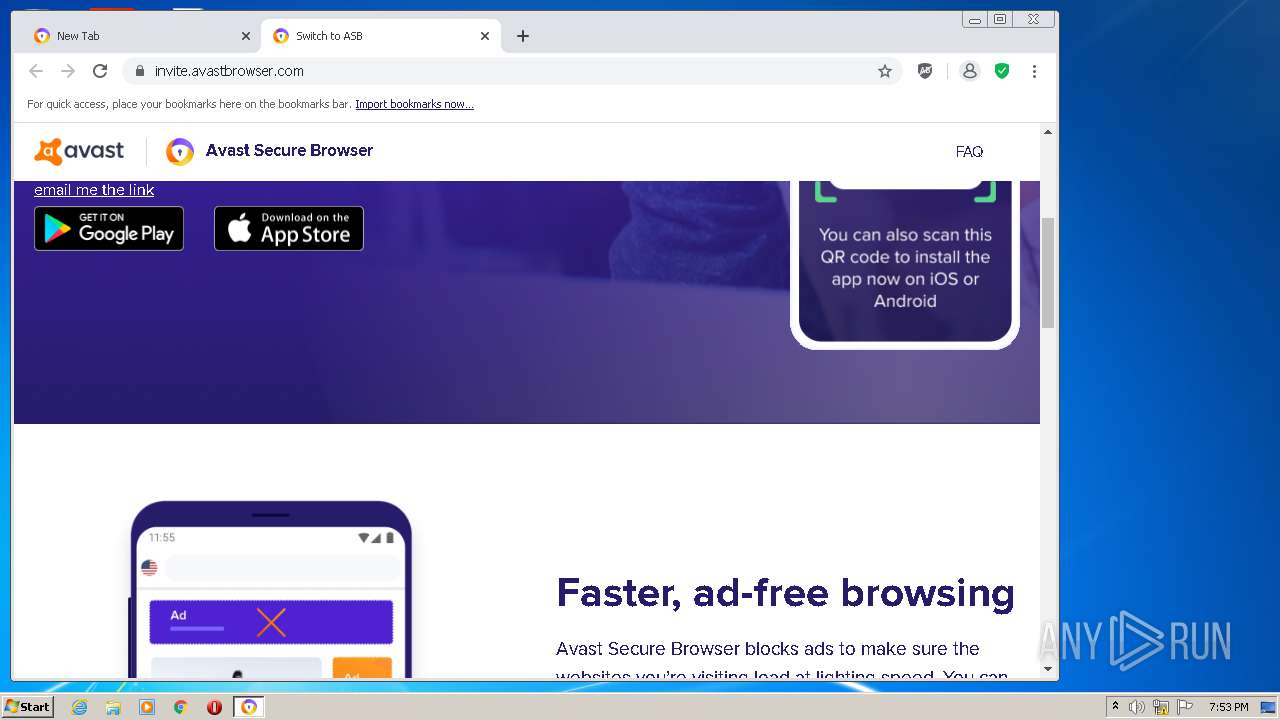Click the address bar URL field
Image resolution: width=1280 pixels, height=720 pixels.
click(510, 71)
